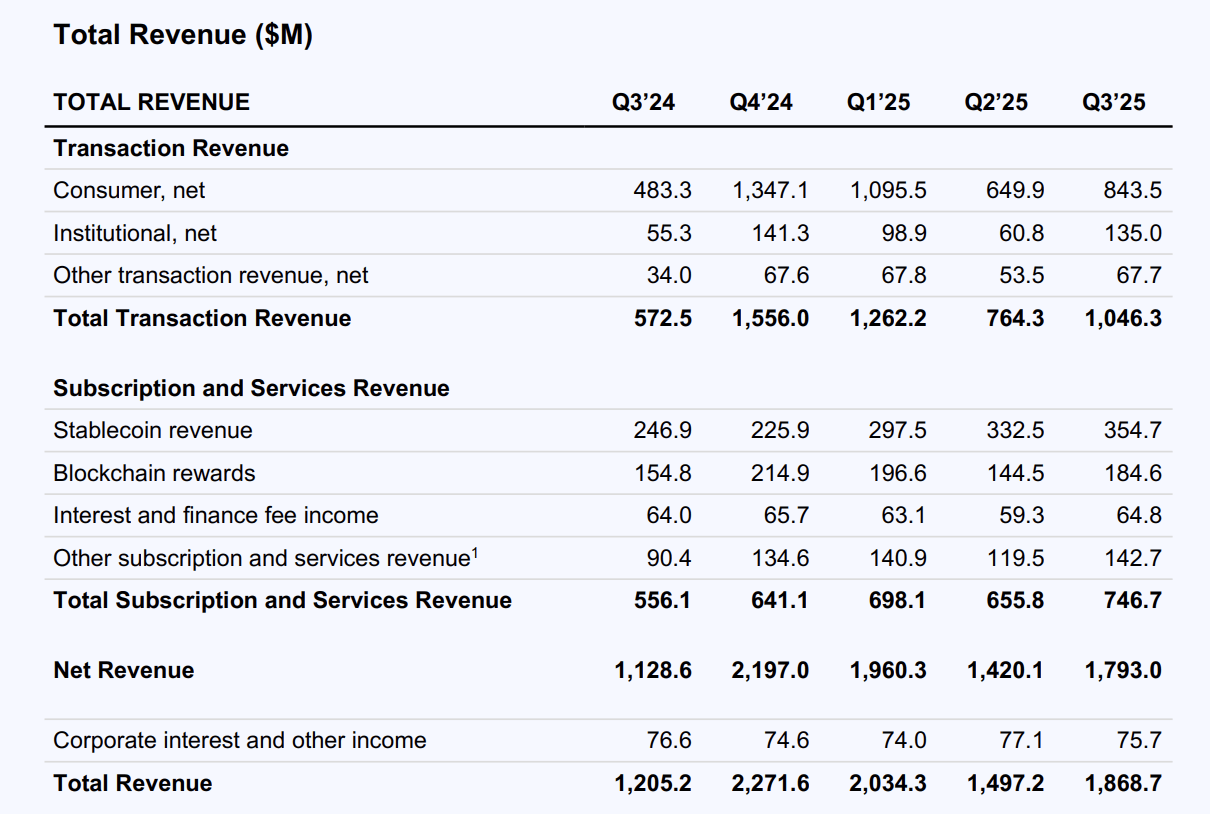The height and width of the screenshot is (814, 1210).
Task: Select the Q1'25 column header
Action: pos(878,101)
